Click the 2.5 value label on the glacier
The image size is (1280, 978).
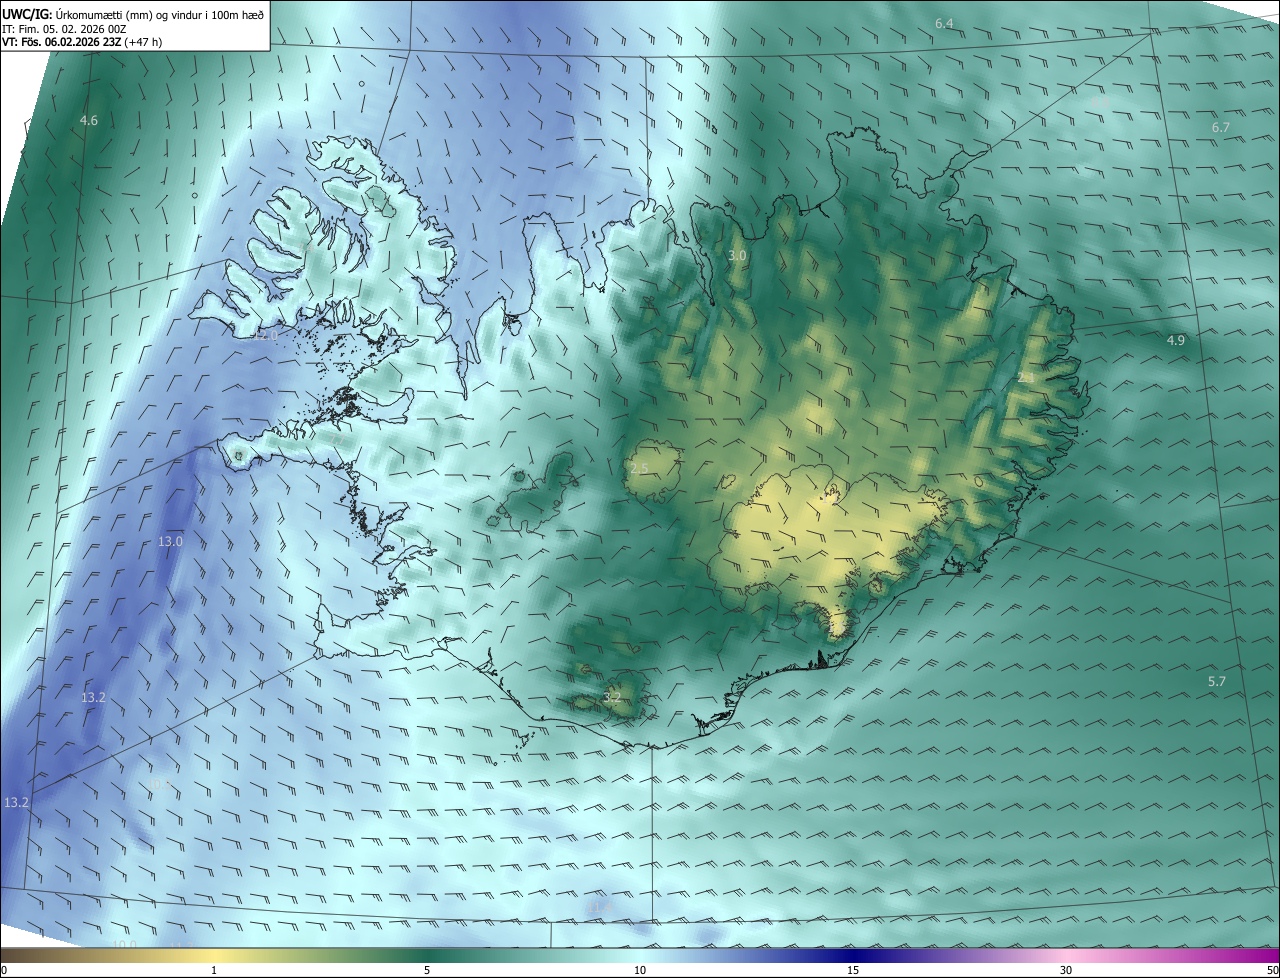[640, 468]
